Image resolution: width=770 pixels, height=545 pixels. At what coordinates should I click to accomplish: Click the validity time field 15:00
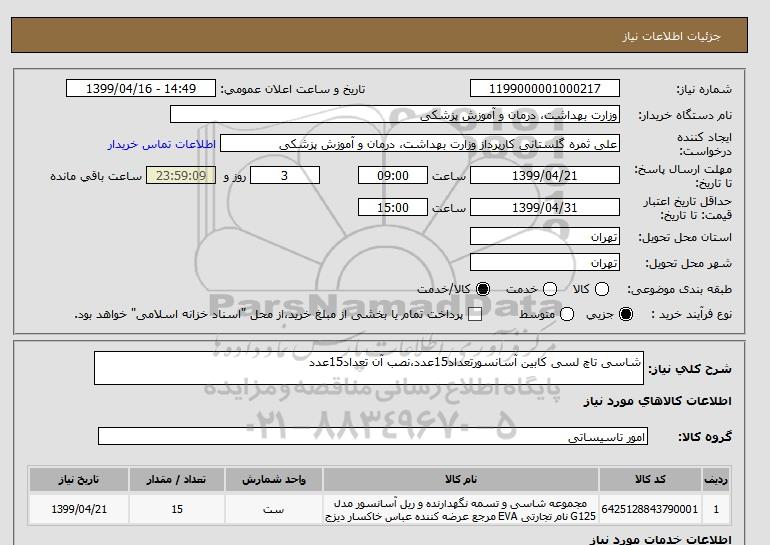pyautogui.click(x=393, y=207)
